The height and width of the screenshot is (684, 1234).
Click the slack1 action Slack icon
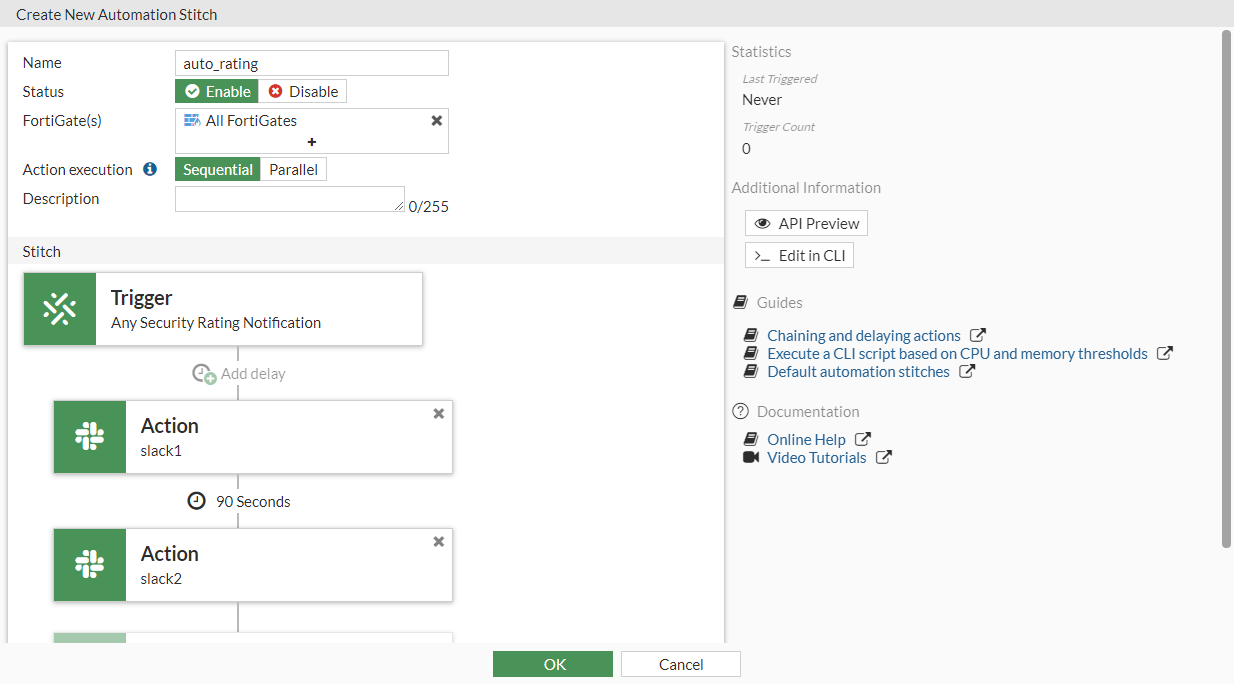click(x=90, y=437)
